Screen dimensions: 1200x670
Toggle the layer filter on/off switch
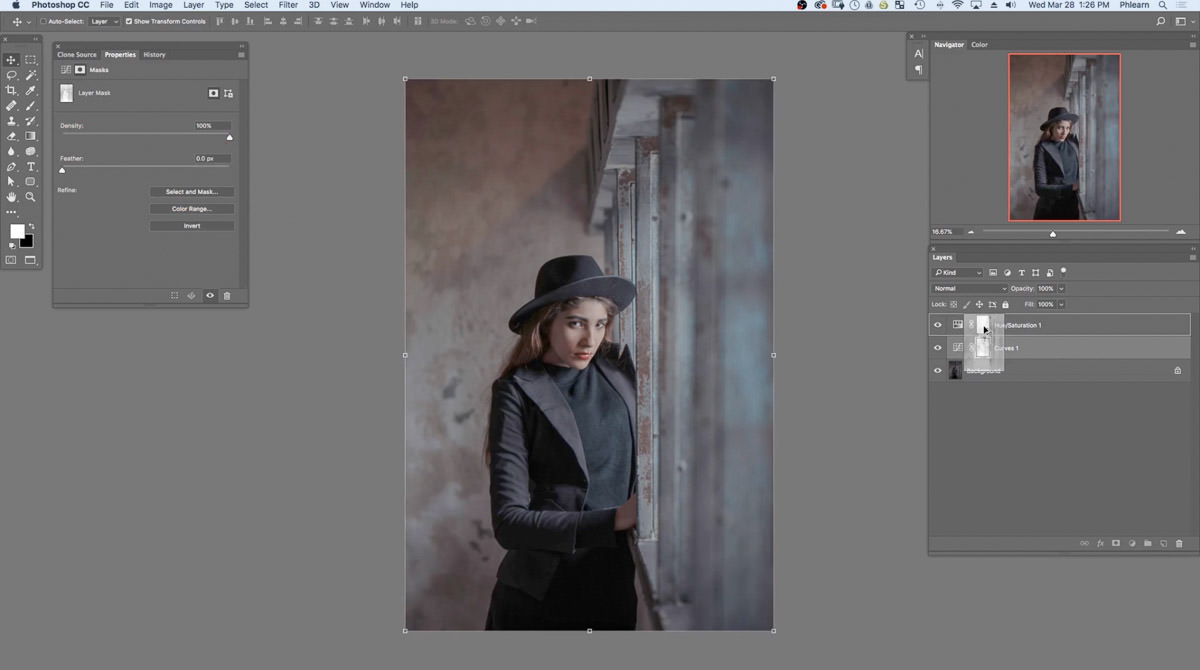[1064, 271]
